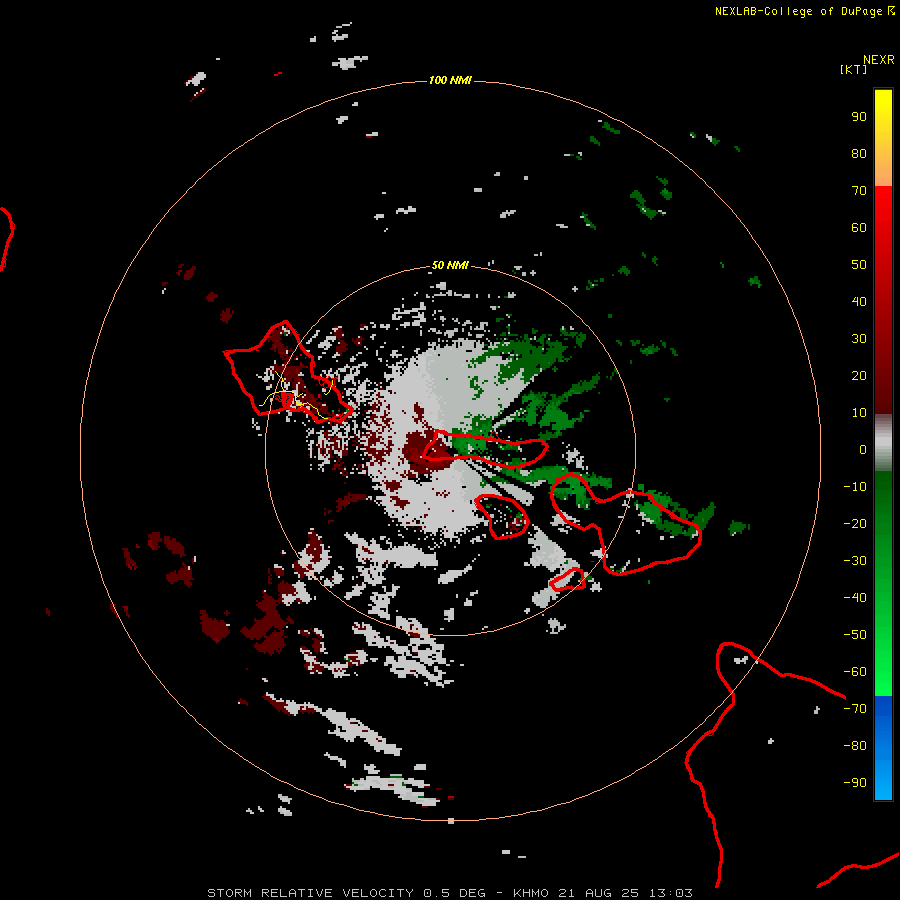
Task: Click the NEXLAB-College of DuPage title text
Action: (x=798, y=11)
